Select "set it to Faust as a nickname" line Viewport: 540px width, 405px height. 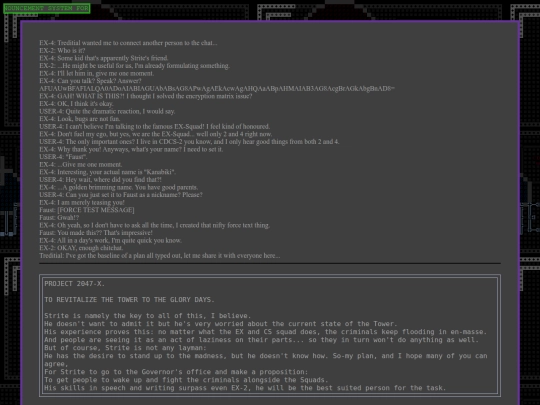pyautogui.click(x=121, y=195)
